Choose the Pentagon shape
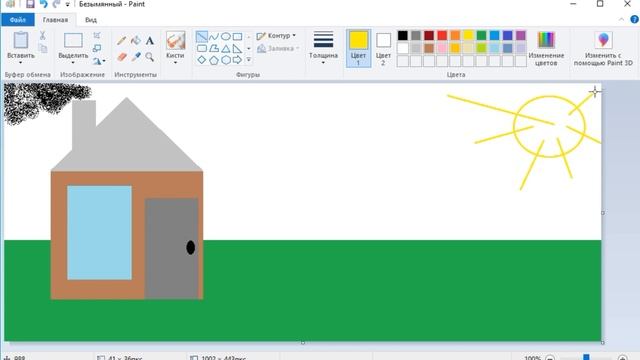Image resolution: width=640 pixels, height=360 pixels. pos(213,60)
